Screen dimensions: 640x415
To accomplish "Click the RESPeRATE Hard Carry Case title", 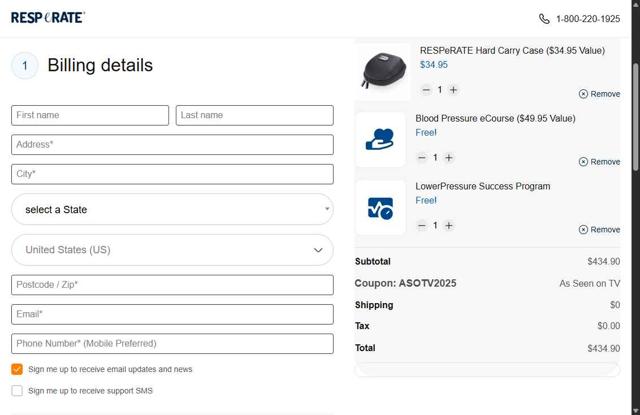I will point(512,51).
